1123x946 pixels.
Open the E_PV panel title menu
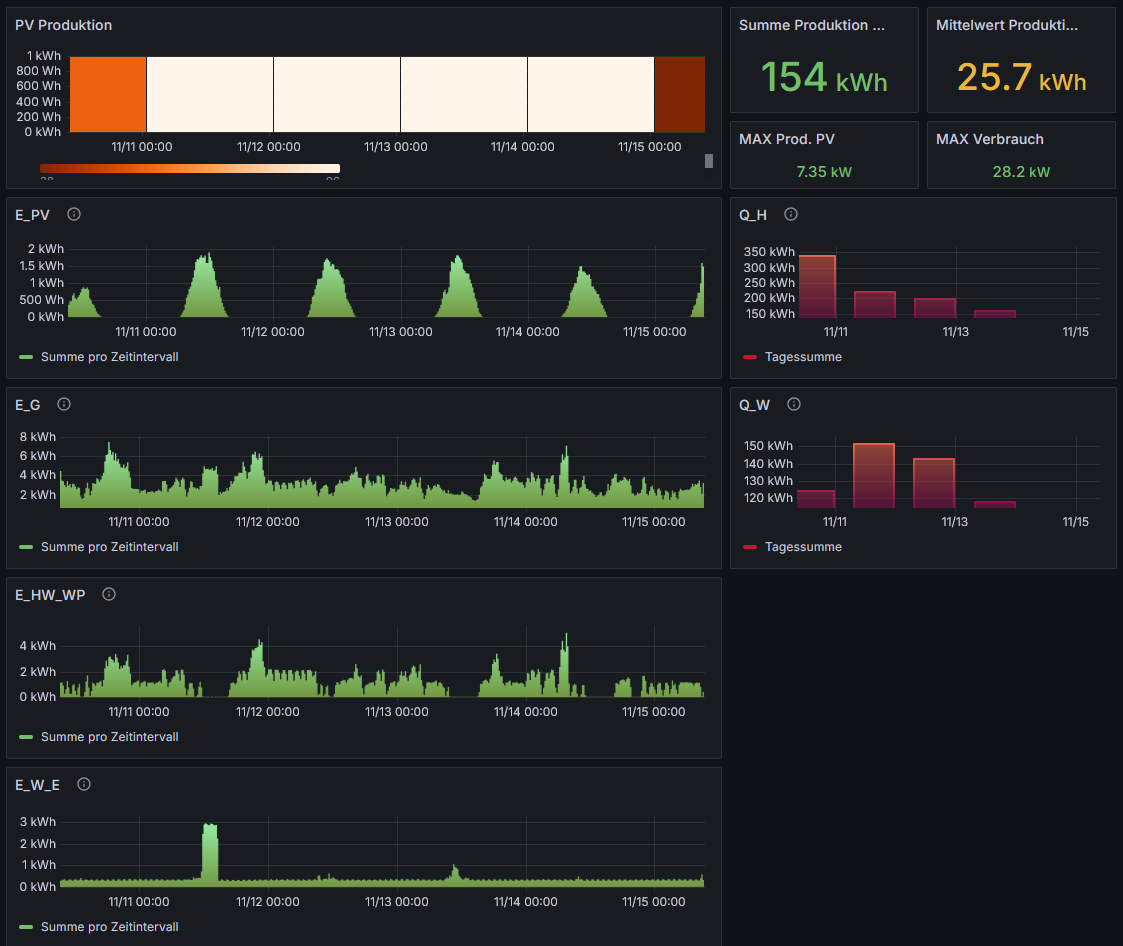coord(32,215)
